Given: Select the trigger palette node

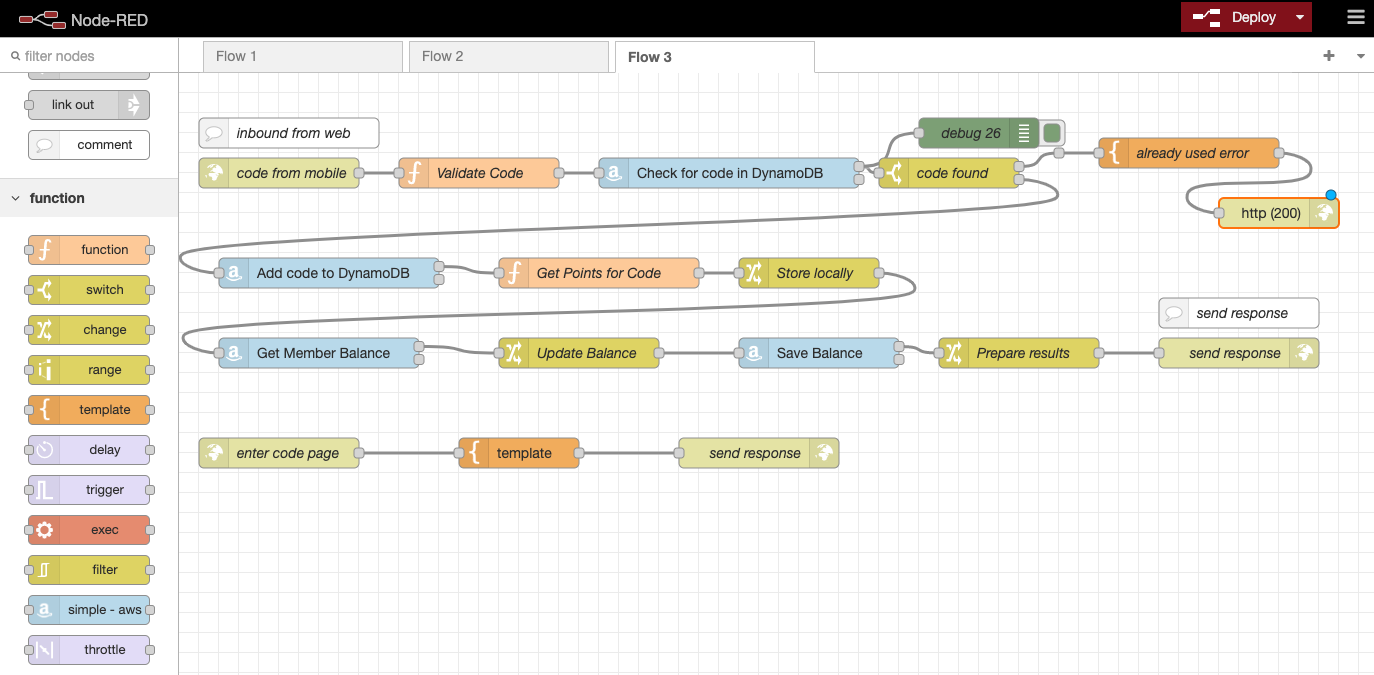Looking at the screenshot, I should [x=89, y=490].
